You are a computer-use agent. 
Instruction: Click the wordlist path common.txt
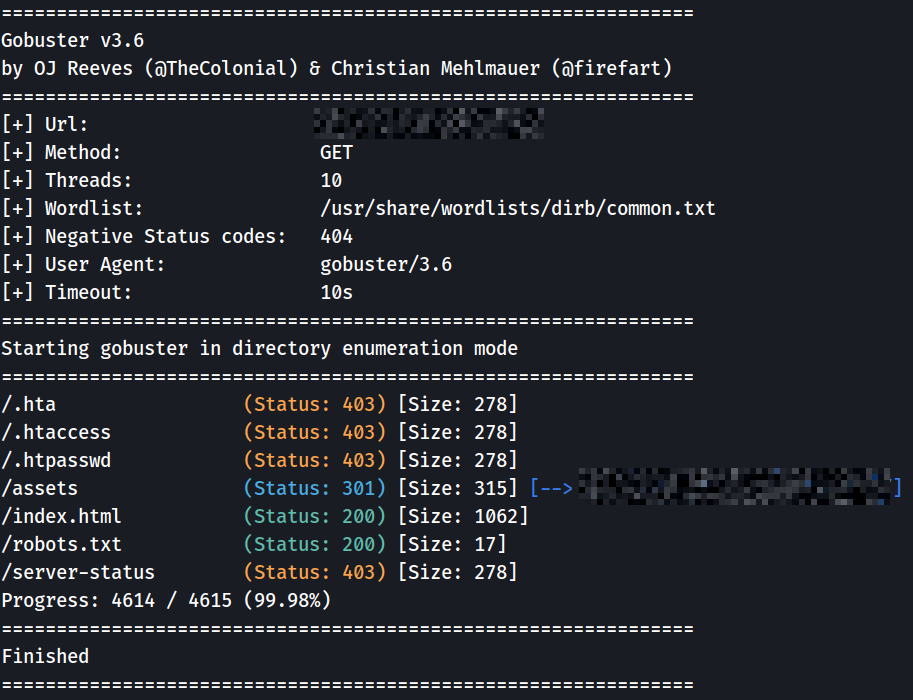pos(517,208)
